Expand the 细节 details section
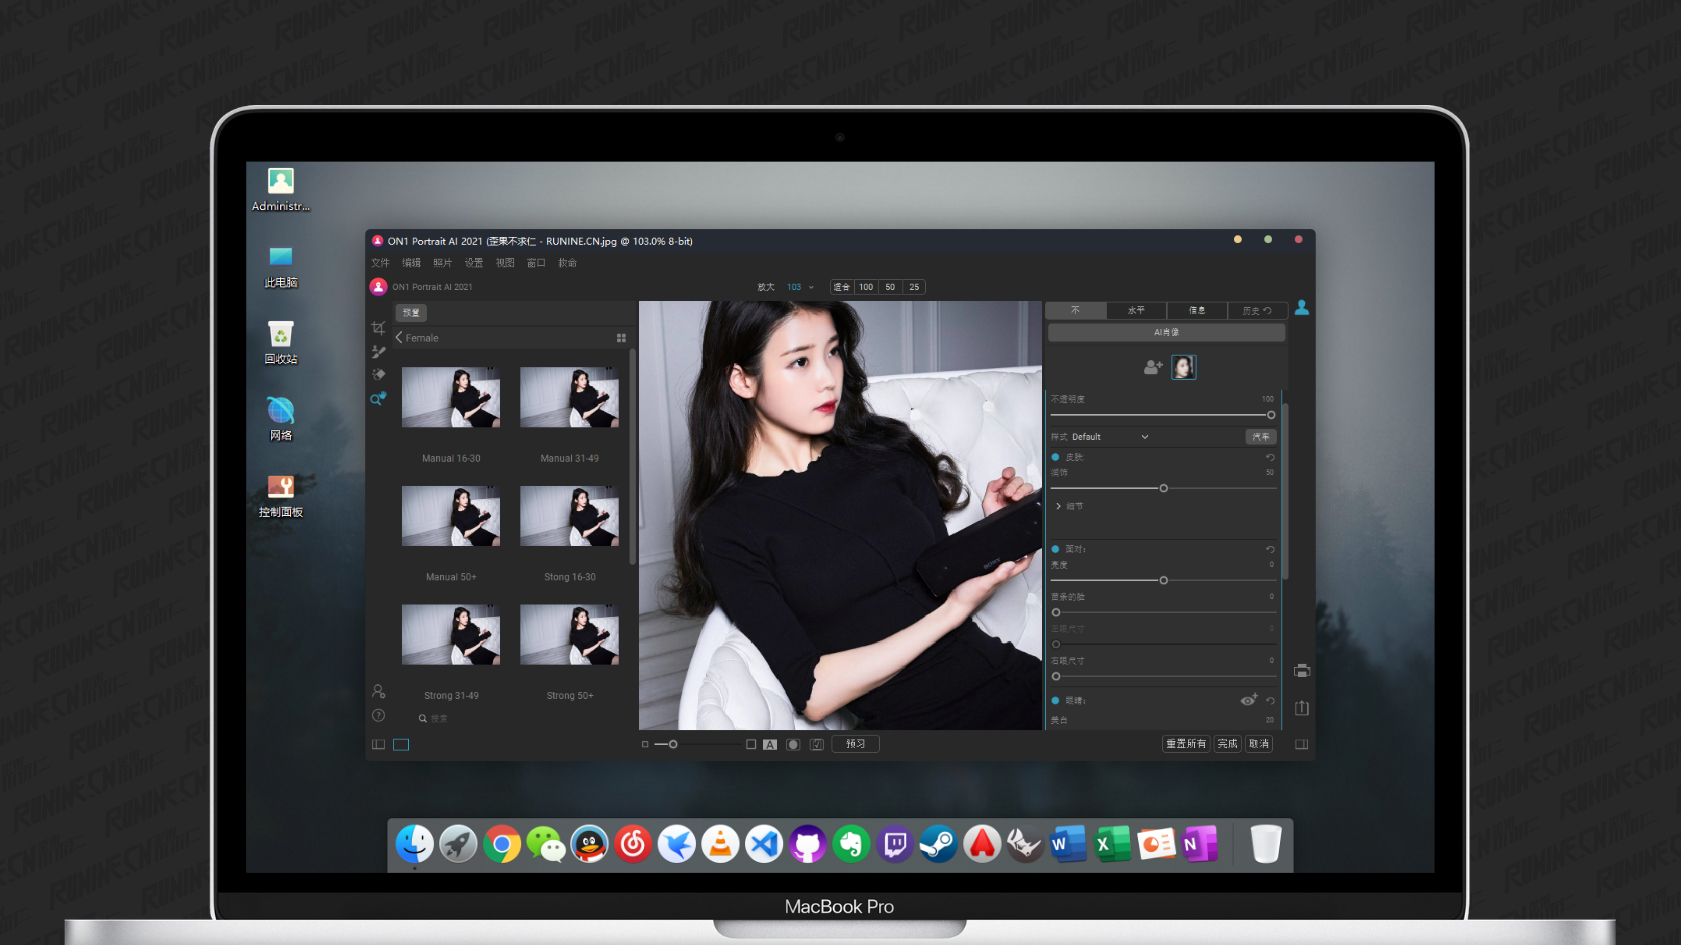Image resolution: width=1681 pixels, height=945 pixels. (x=1059, y=506)
